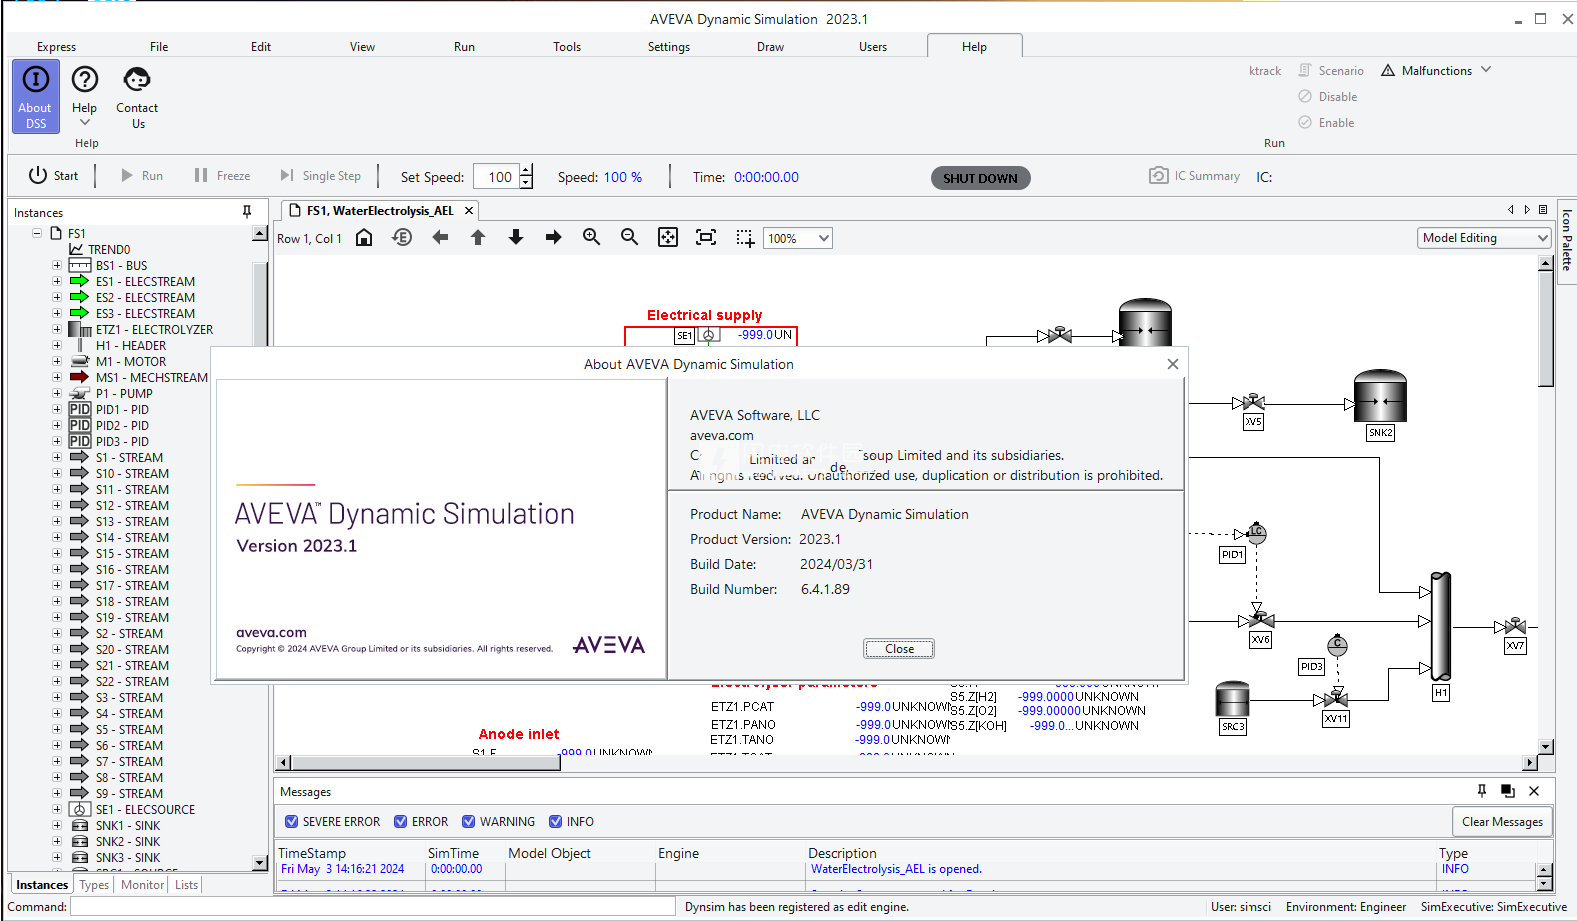This screenshot has width=1577, height=921.
Task: Increase the Set Speed stepper
Action: [x=527, y=170]
